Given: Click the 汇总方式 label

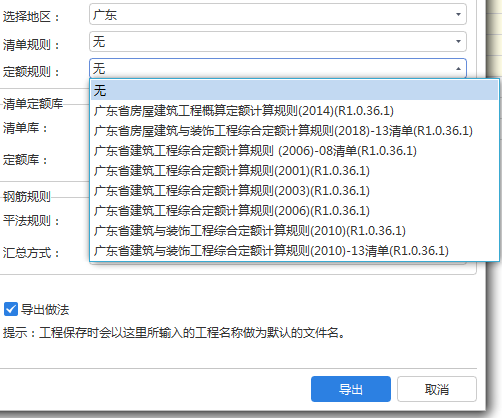Looking at the screenshot, I should coord(31,253).
